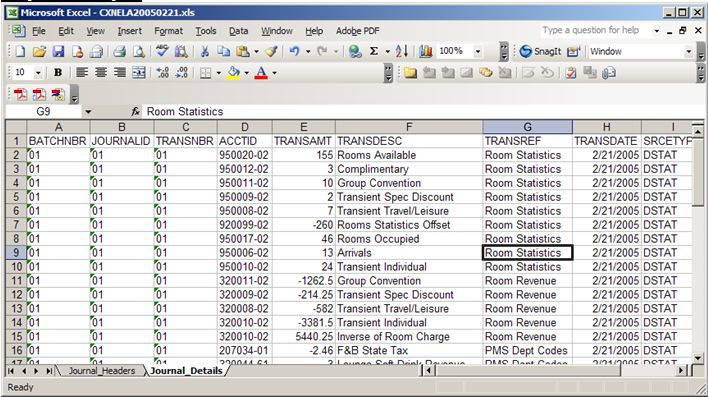
Task: Toggle Center alignment
Action: (101, 72)
